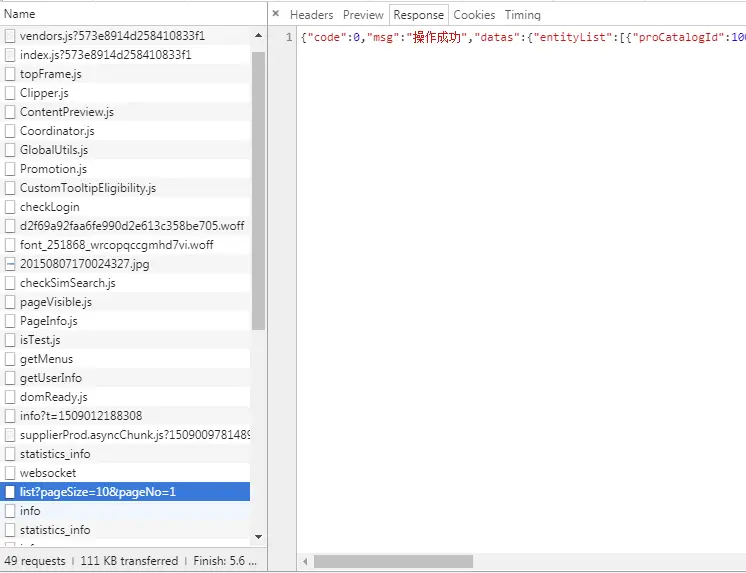The height and width of the screenshot is (573, 746).
Task: Click the image icon beside 20150807170024327.jpg
Action: [10, 264]
